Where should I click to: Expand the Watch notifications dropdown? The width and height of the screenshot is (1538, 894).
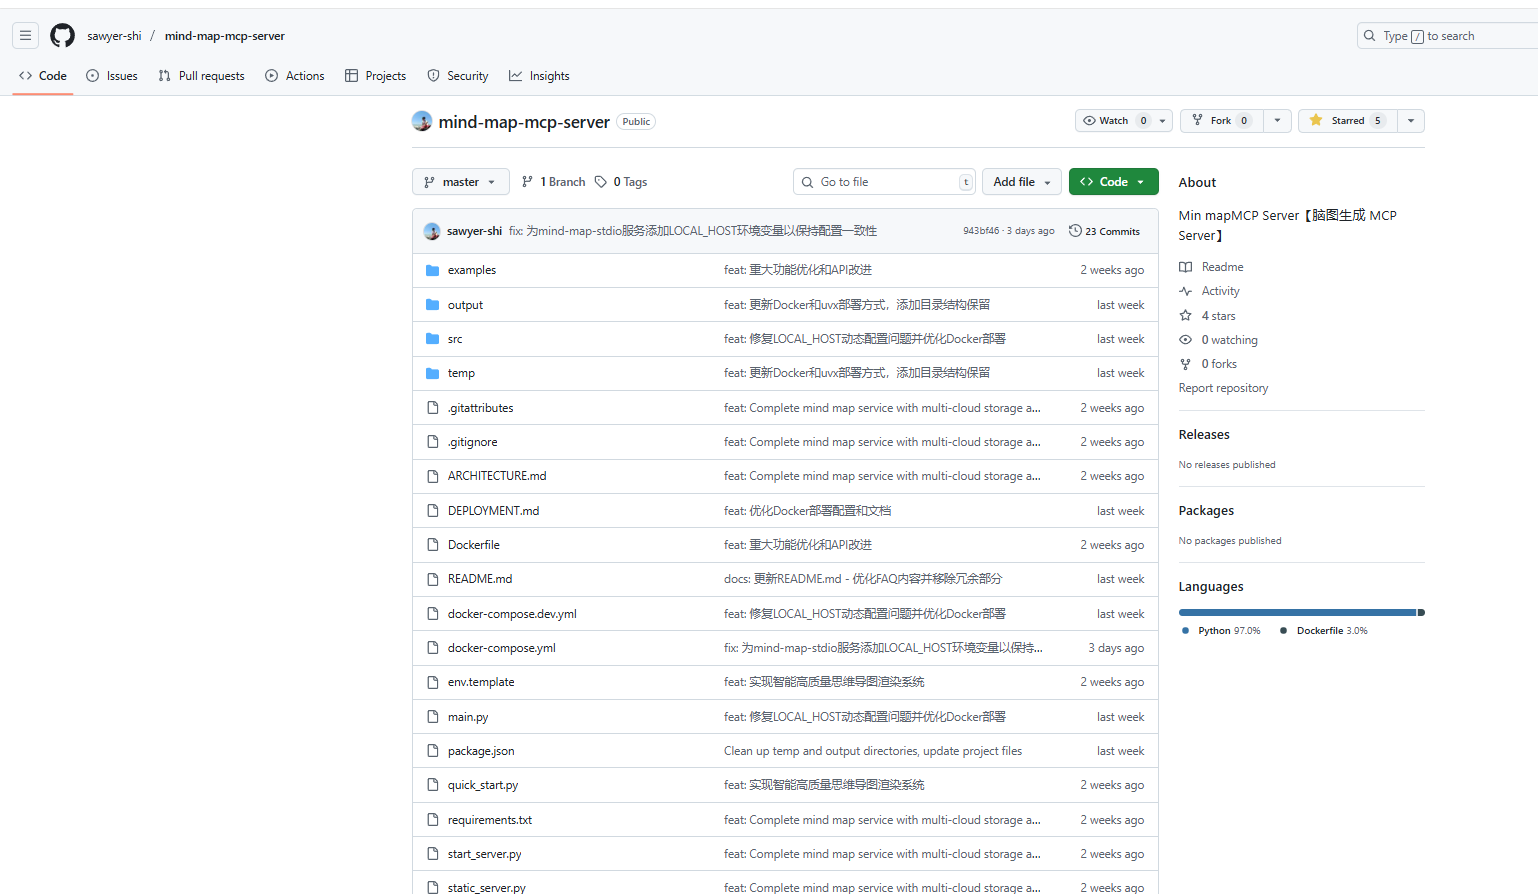pos(1125,121)
